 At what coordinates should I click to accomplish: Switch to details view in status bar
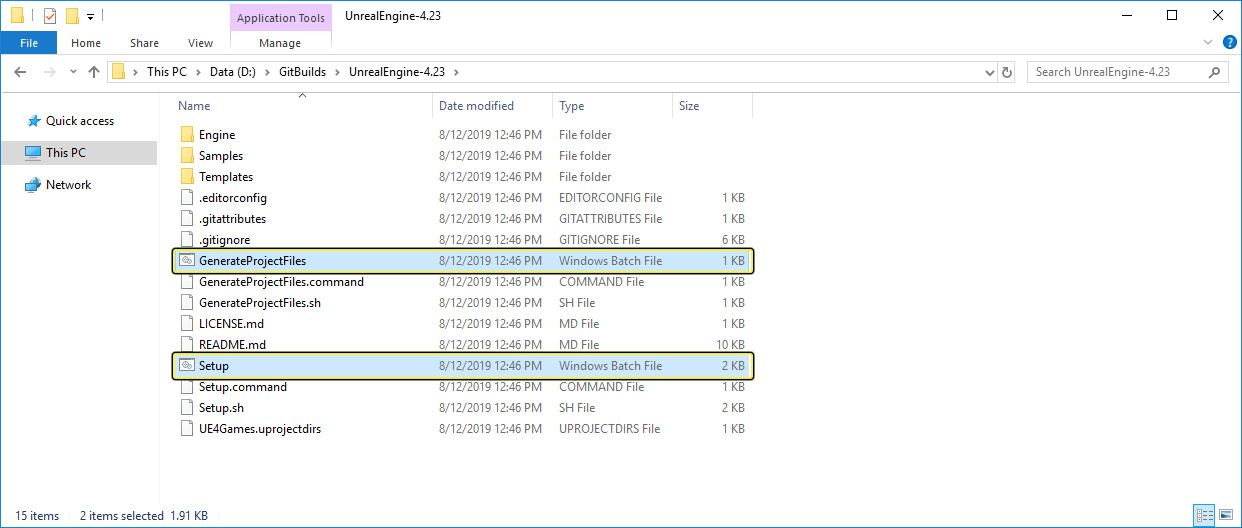1203,516
